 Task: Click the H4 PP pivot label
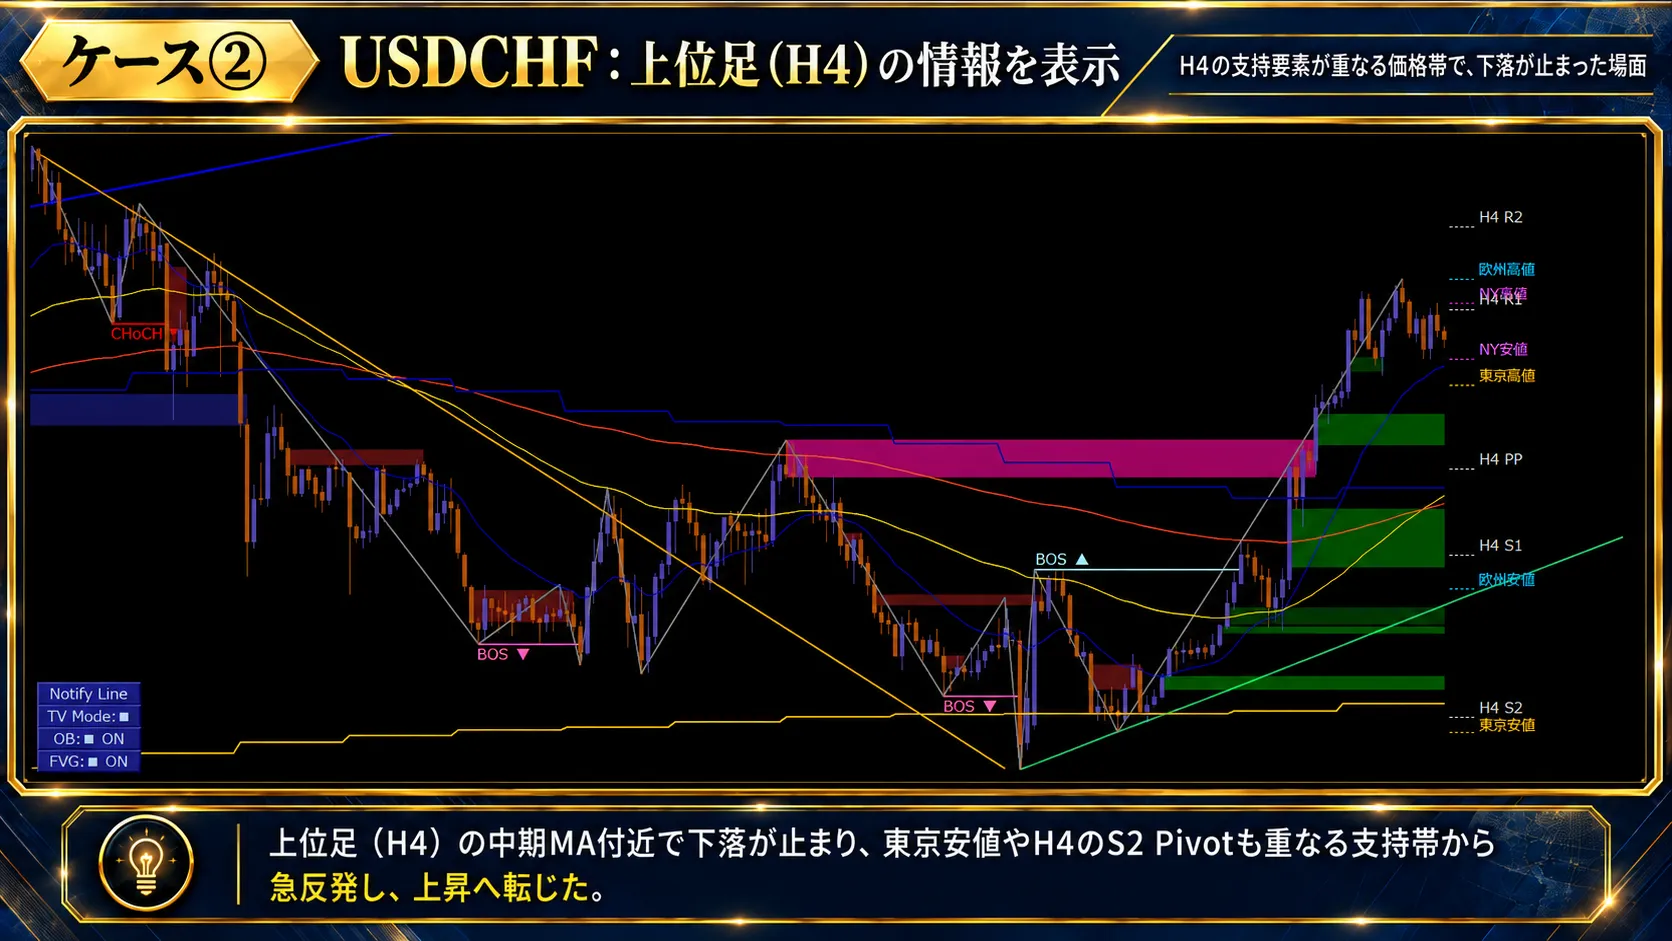coord(1501,459)
